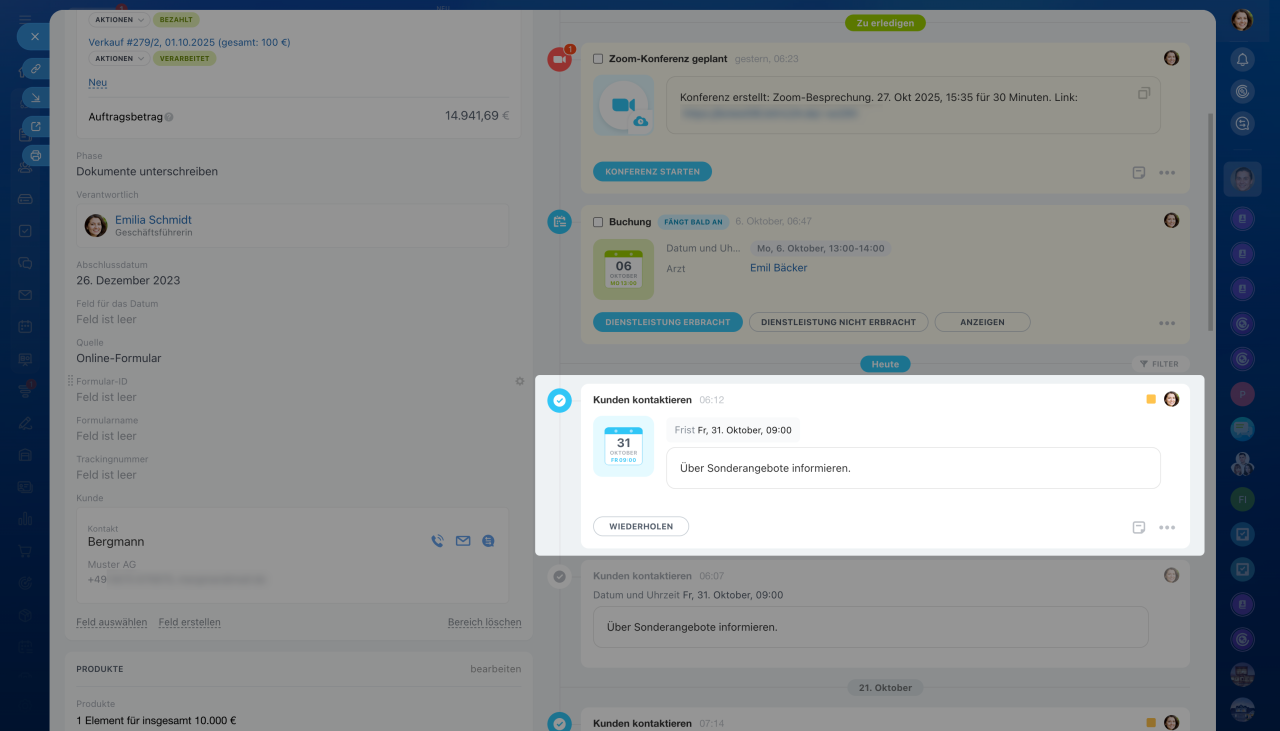The image size is (1280, 731).
Task: Toggle completed check on Kunden kontaktieren 06:12
Action: point(559,400)
